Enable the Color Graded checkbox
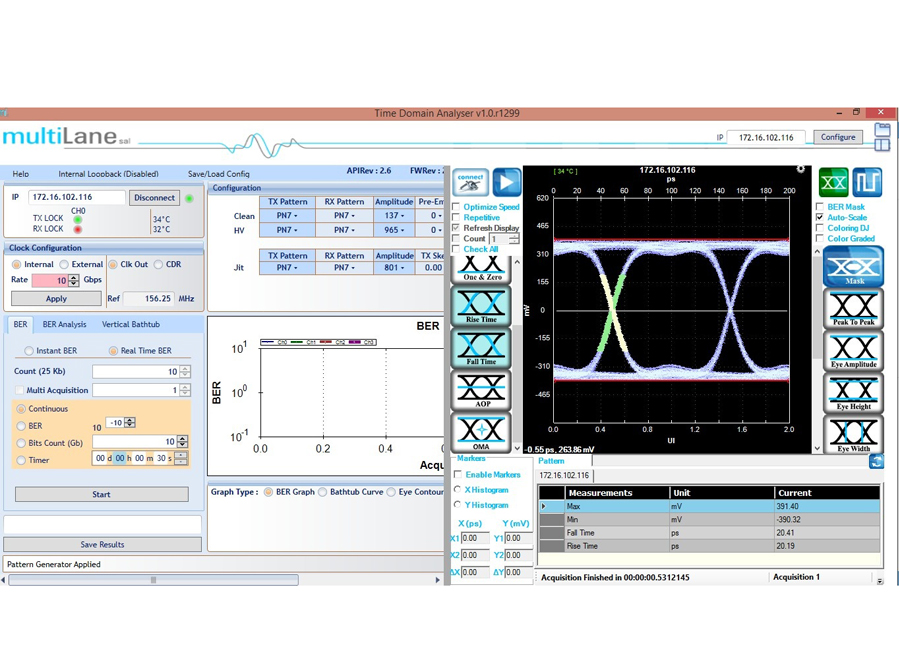 pos(820,238)
